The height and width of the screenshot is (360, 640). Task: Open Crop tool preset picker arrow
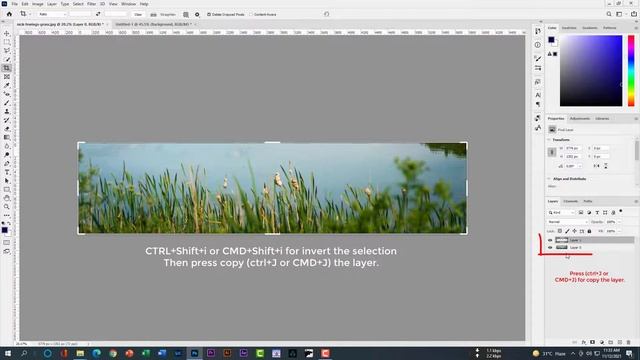(x=30, y=14)
